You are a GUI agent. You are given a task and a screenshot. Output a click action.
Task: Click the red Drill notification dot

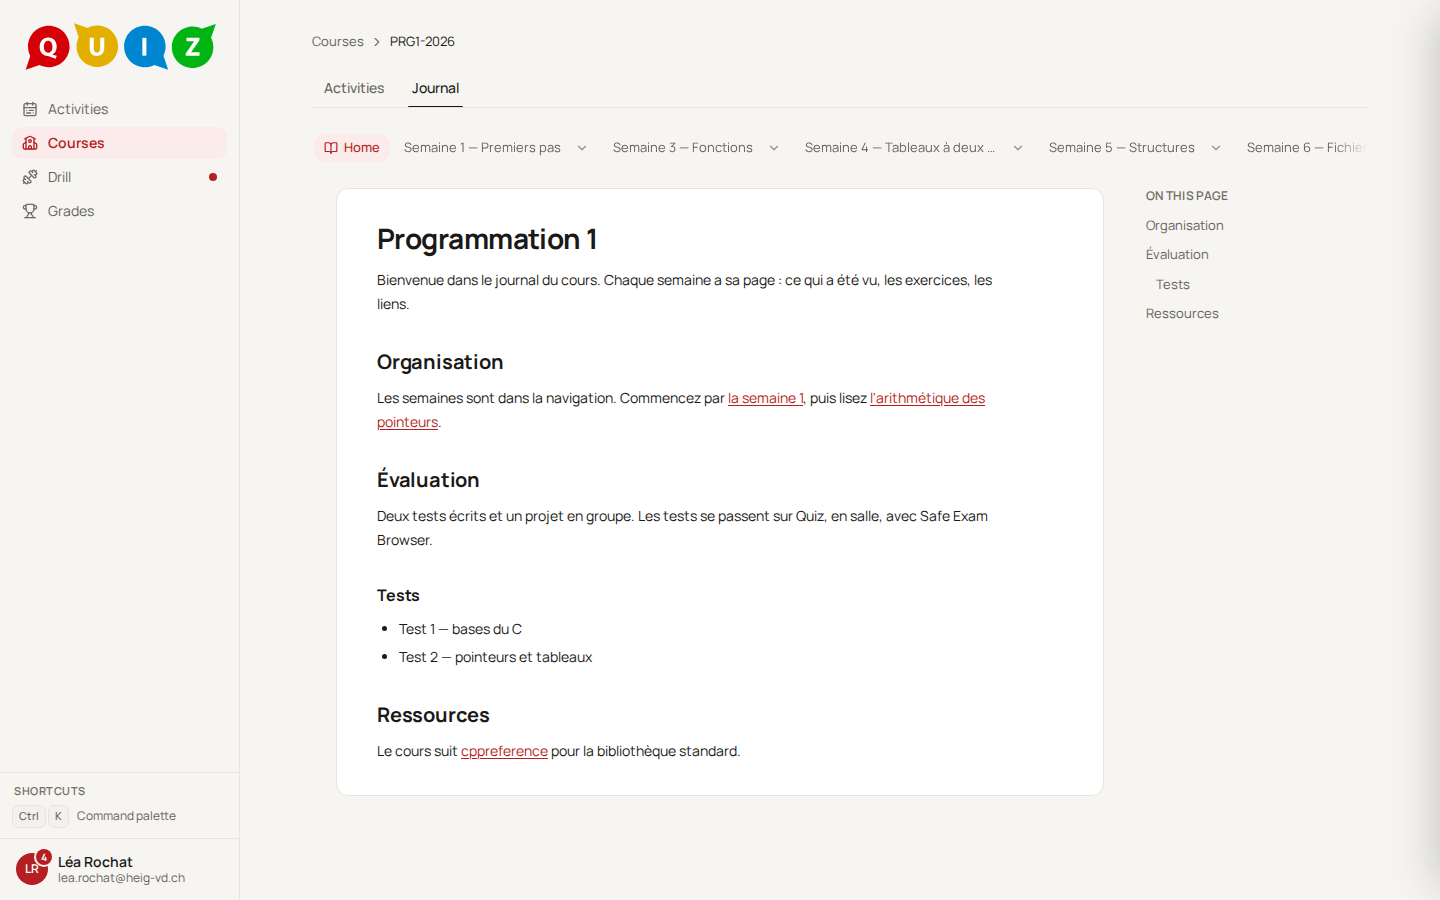pyautogui.click(x=213, y=177)
